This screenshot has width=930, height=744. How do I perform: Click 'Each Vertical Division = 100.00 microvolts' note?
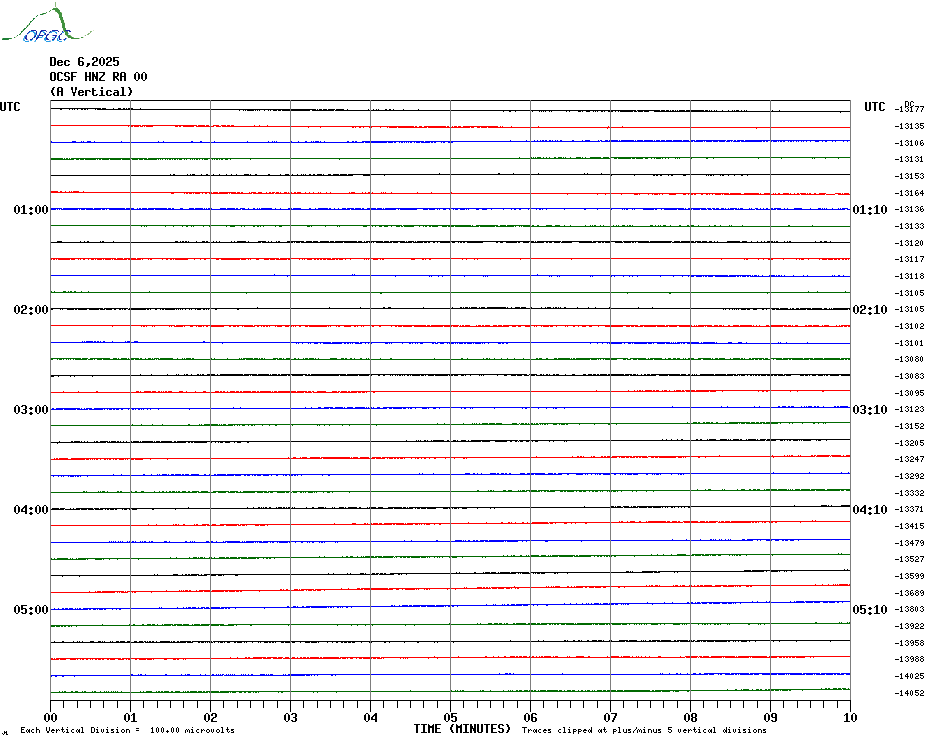coord(128,730)
